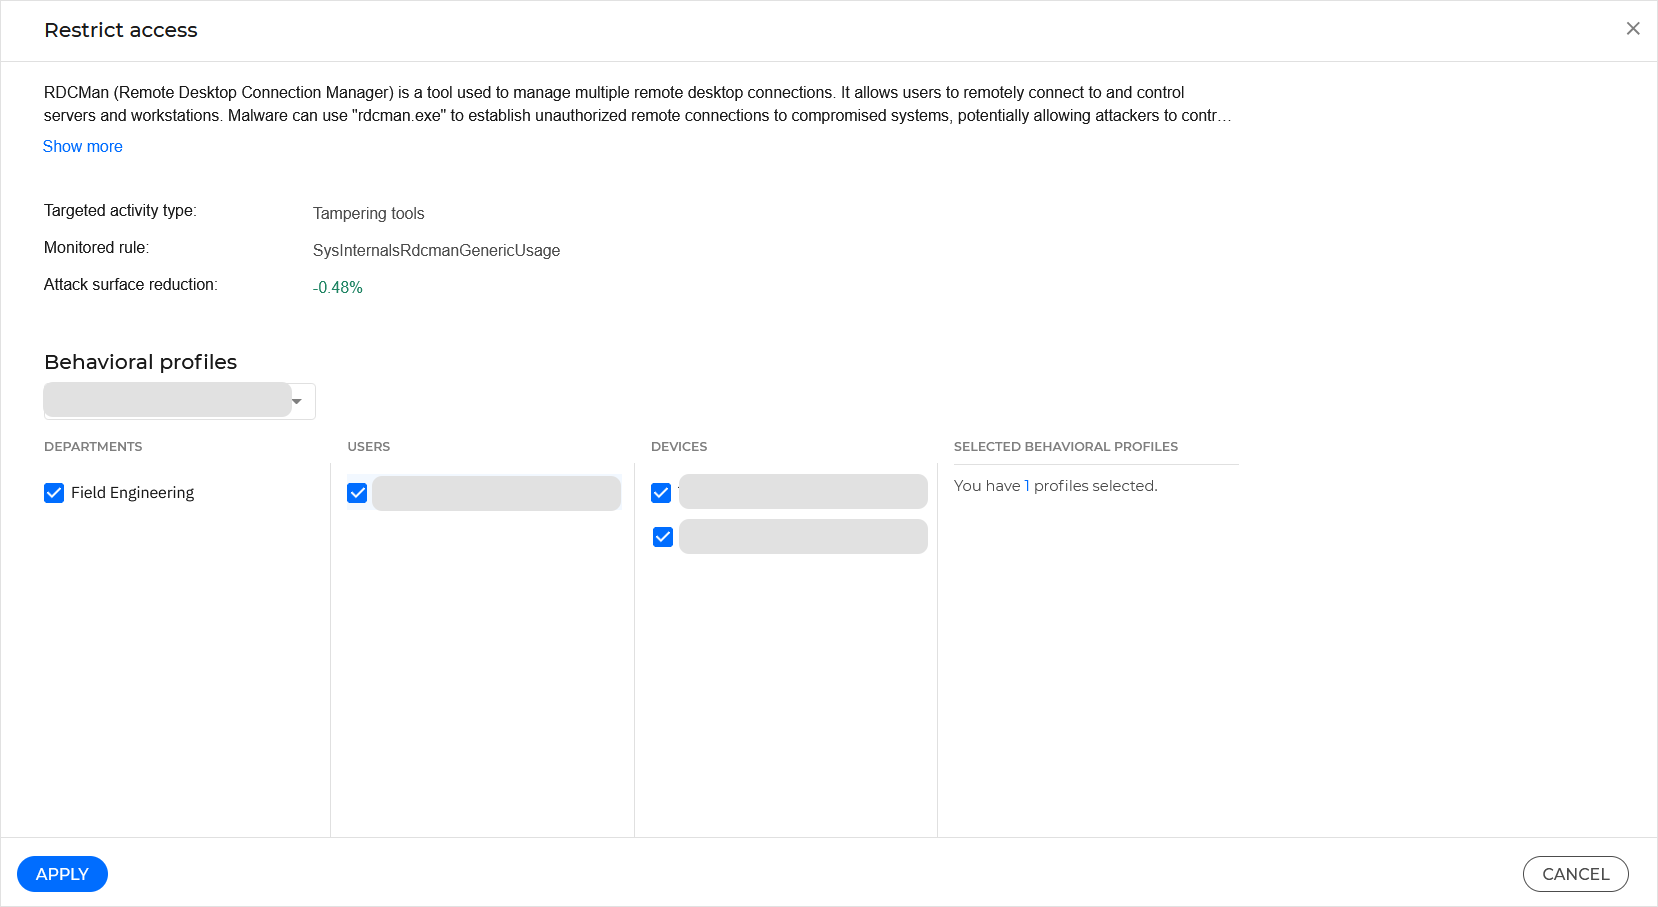The height and width of the screenshot is (907, 1658).
Task: Click the '1' in profiles selected text
Action: 1025,485
